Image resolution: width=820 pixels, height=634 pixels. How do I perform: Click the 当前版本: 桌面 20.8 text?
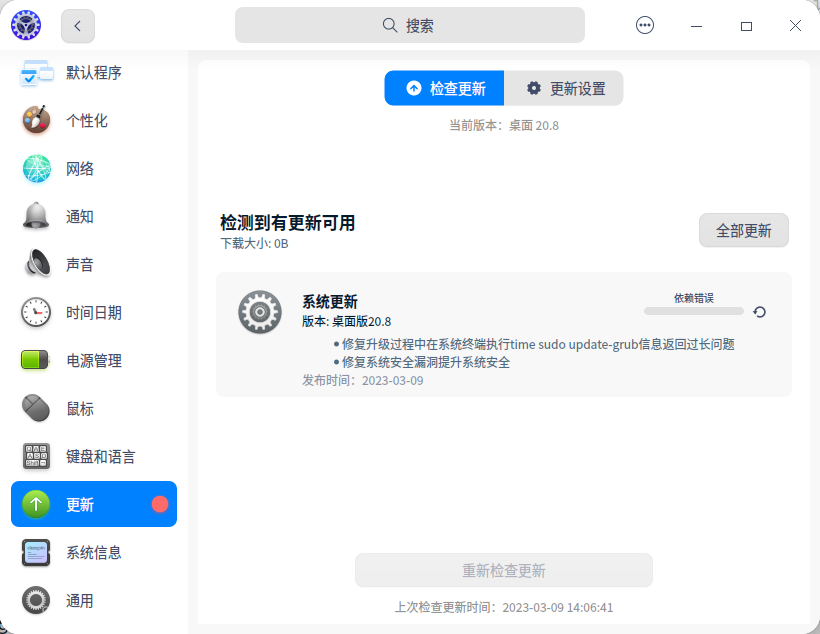point(504,126)
